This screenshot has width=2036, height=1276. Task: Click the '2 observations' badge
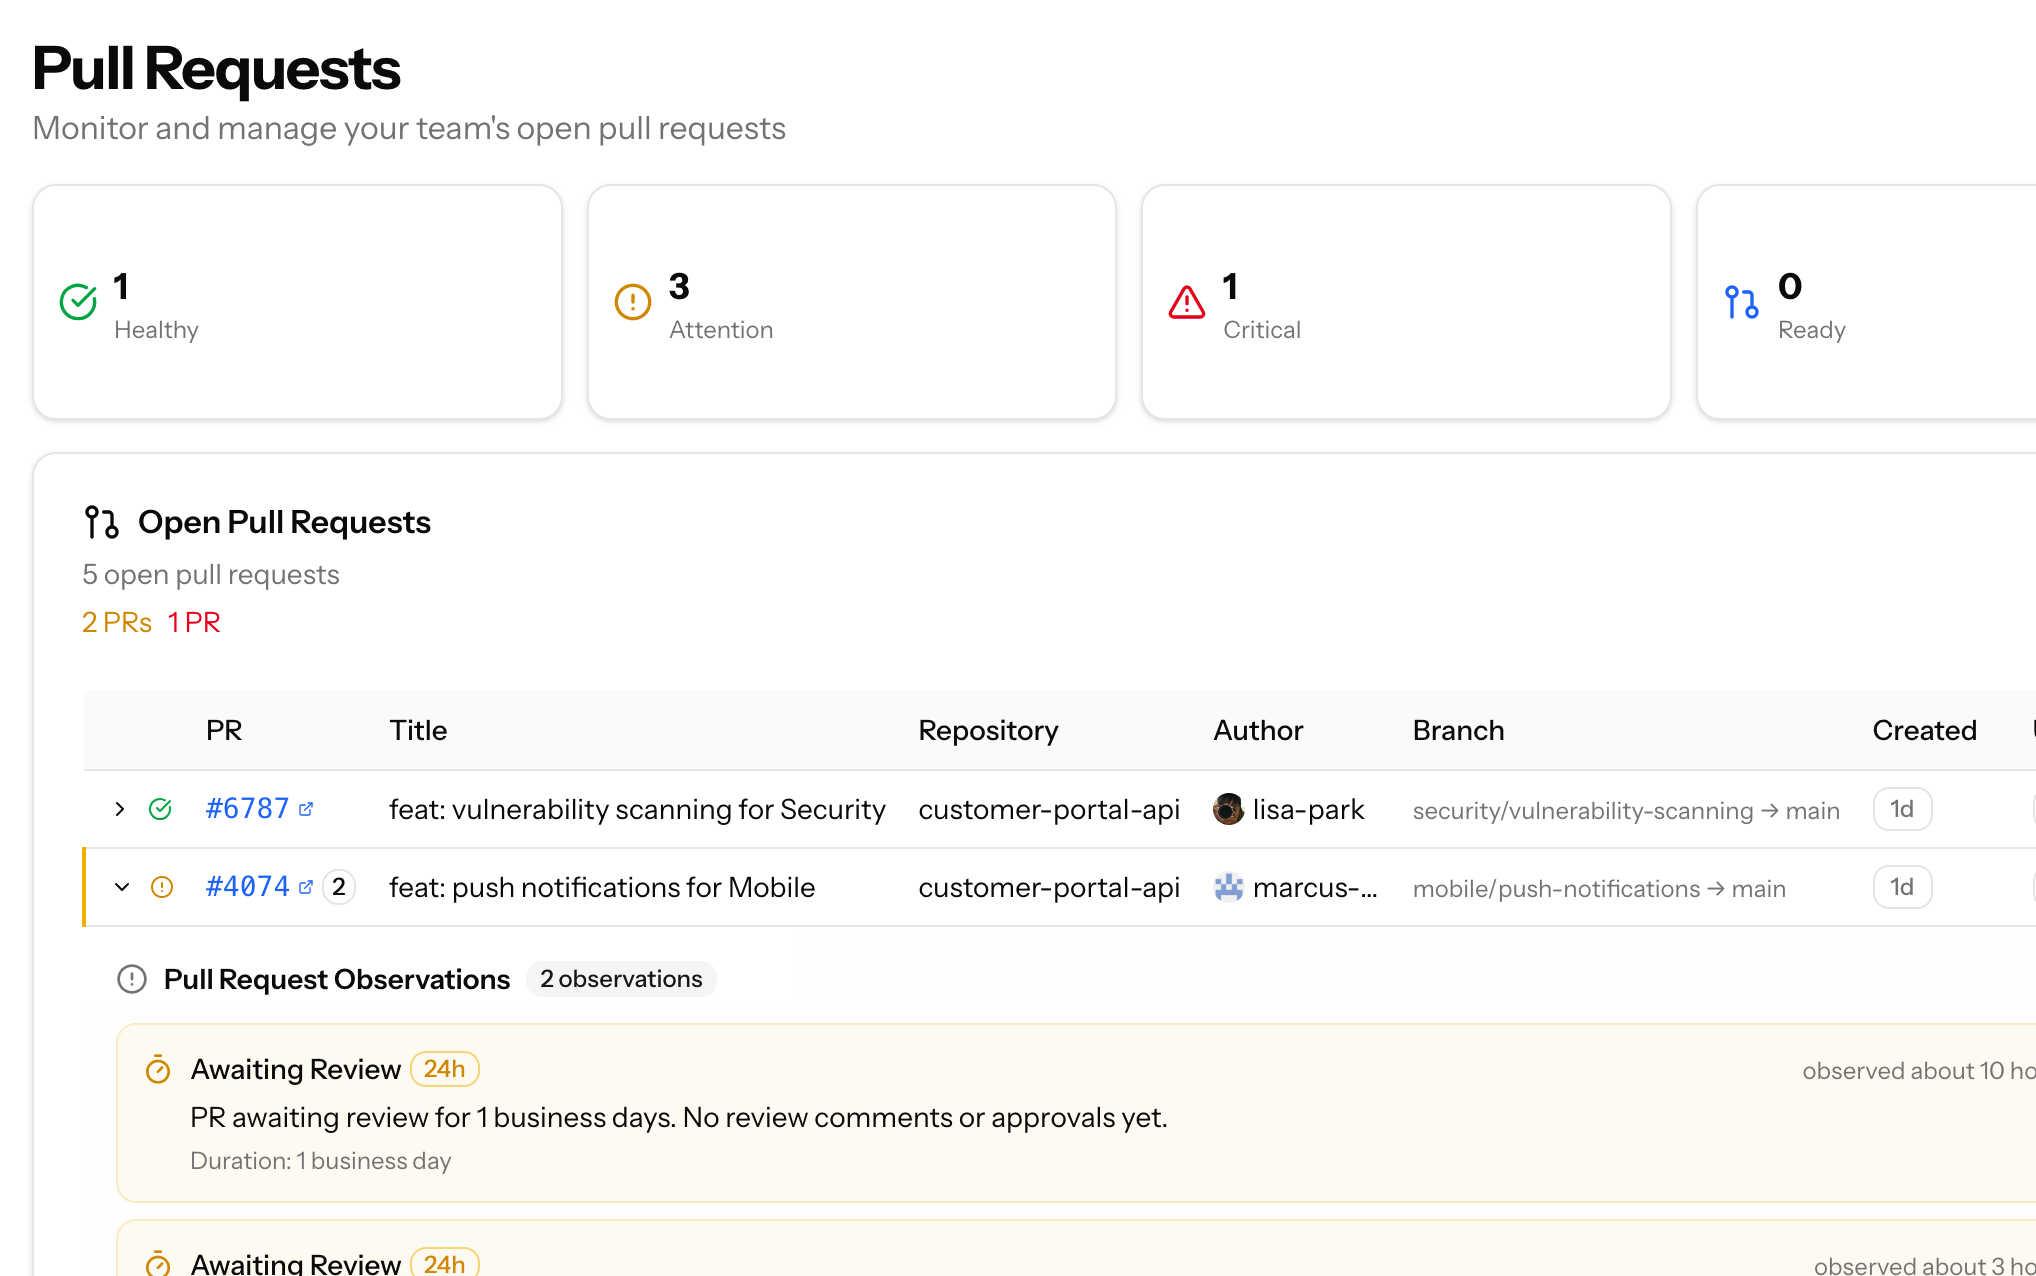tap(621, 979)
